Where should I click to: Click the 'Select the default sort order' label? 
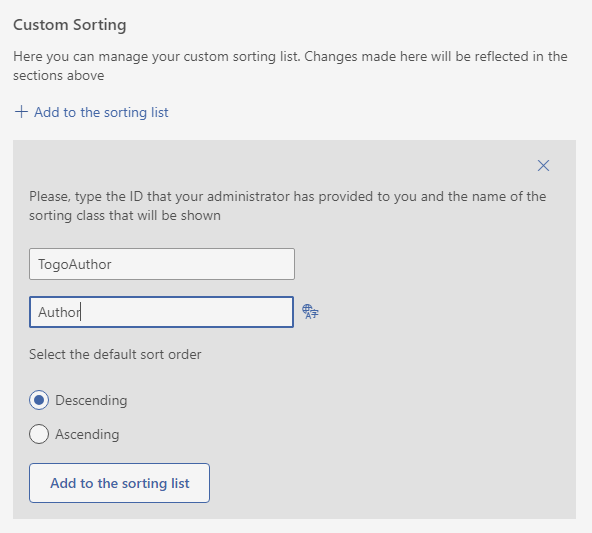115,354
